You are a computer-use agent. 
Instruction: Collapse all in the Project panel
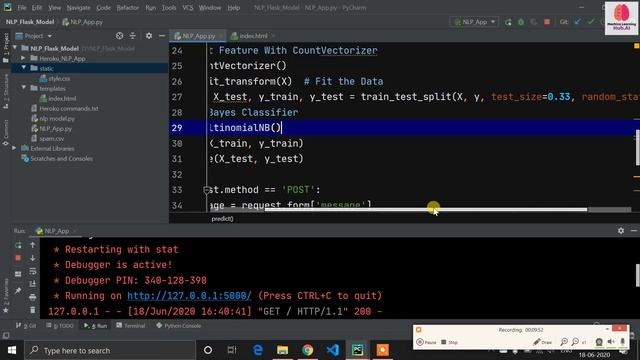133,36
